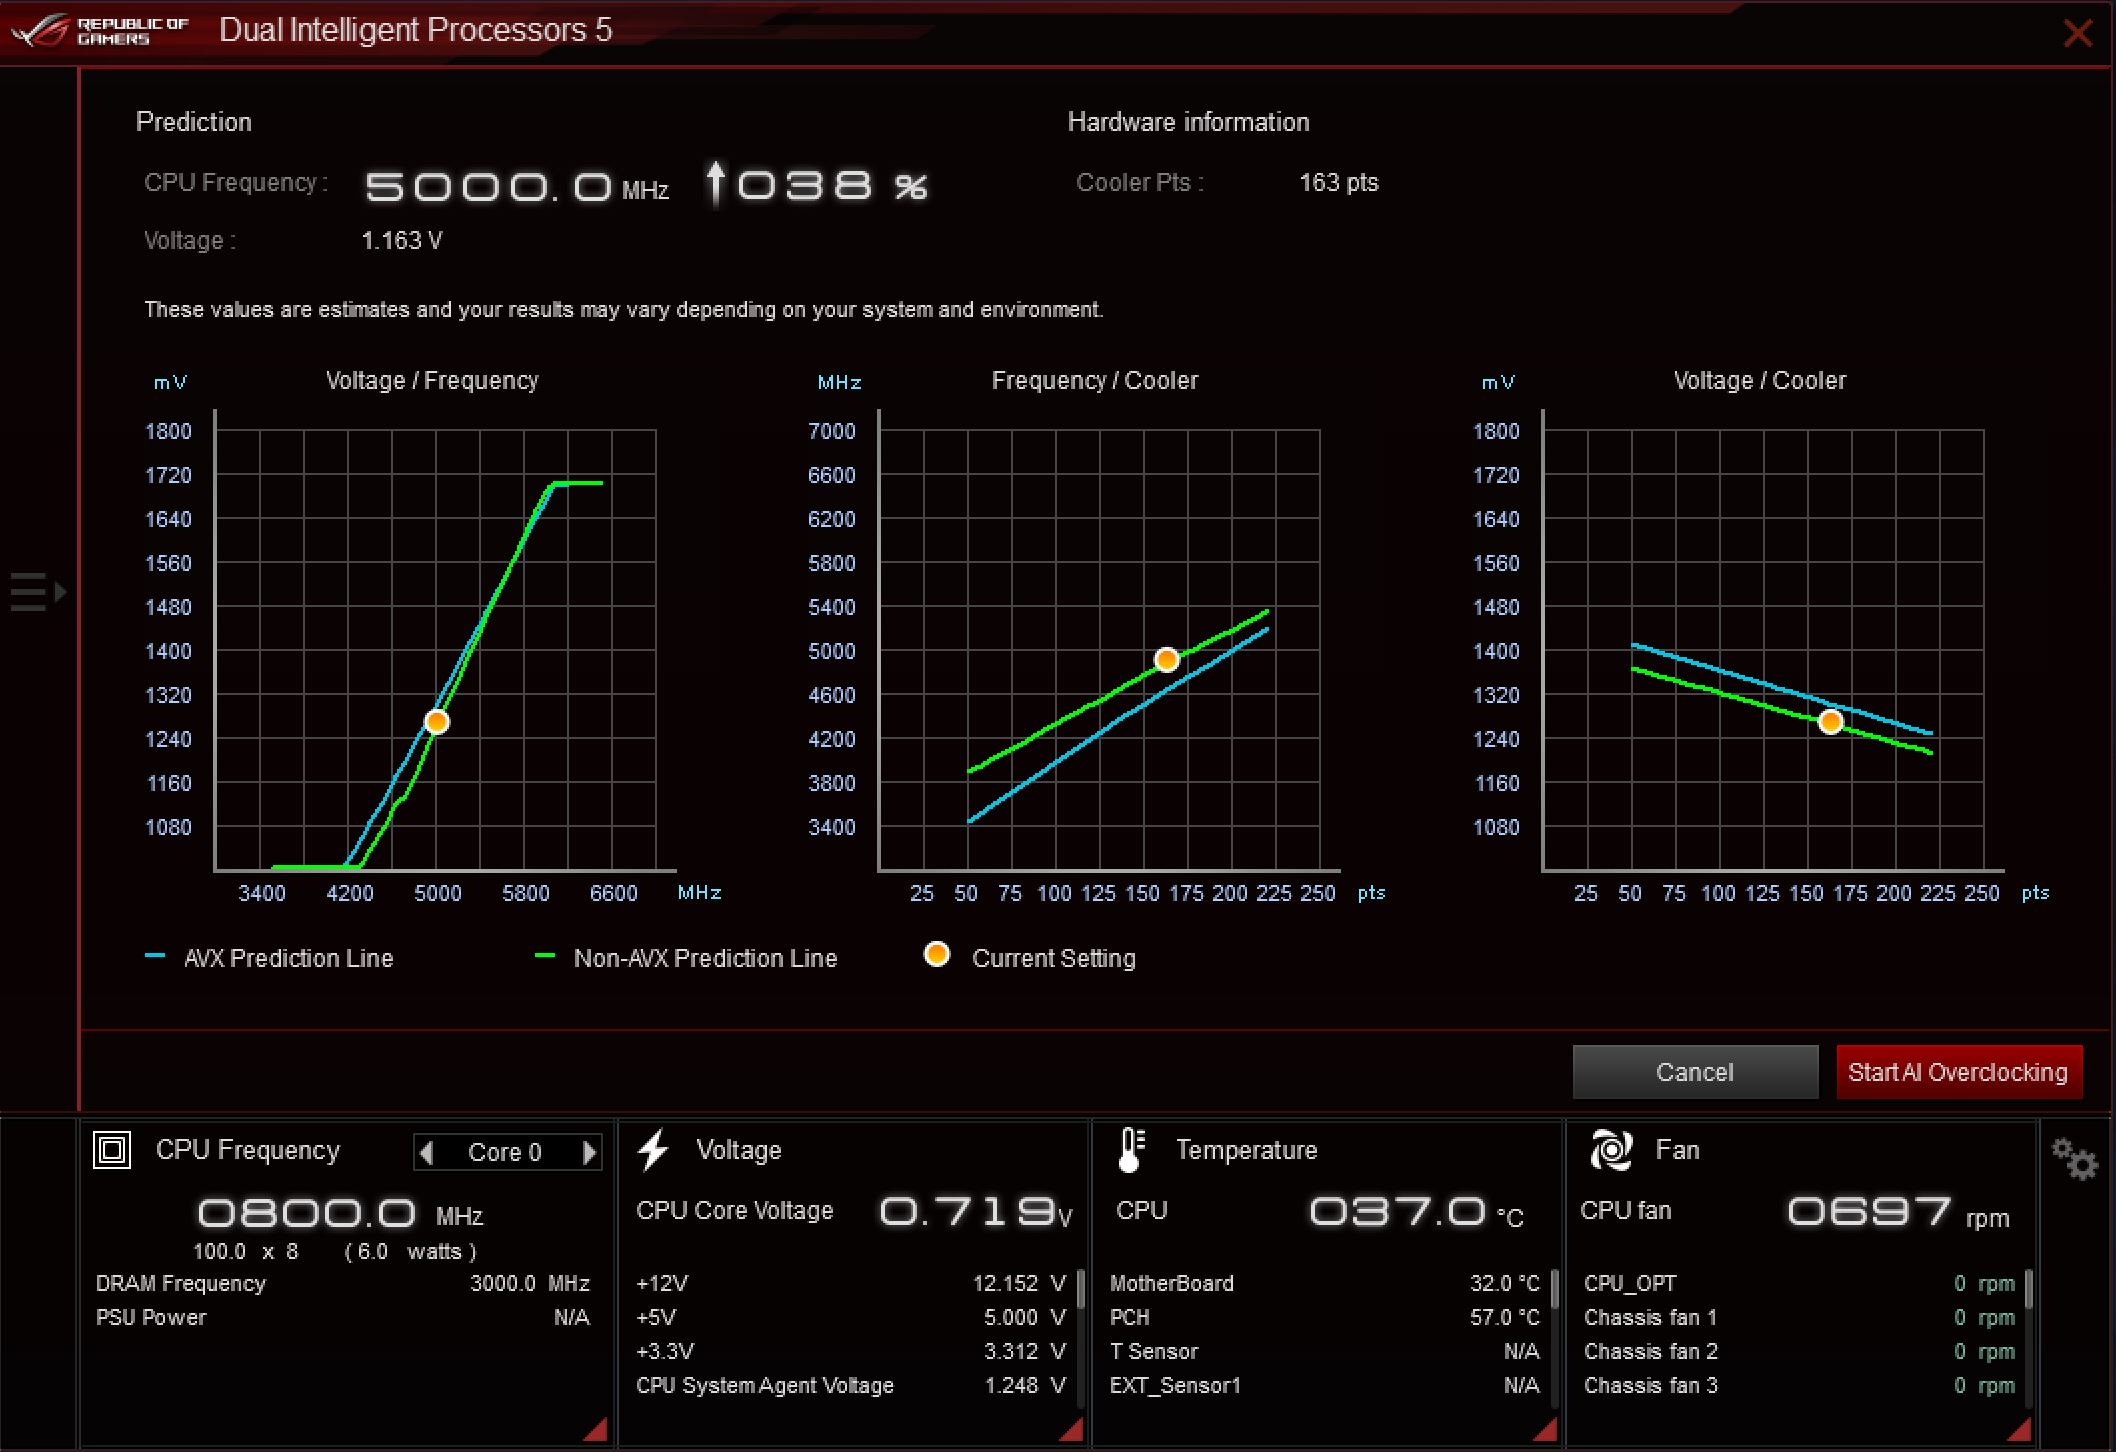This screenshot has width=2116, height=1452.
Task: Click the MotherBoard 32.0 °C row
Action: point(1325,1284)
